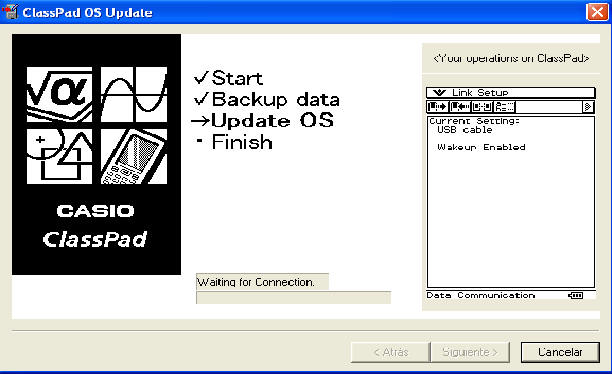The image size is (612, 374).
Task: Click the link connection toolbar icon
Action: tap(482, 107)
